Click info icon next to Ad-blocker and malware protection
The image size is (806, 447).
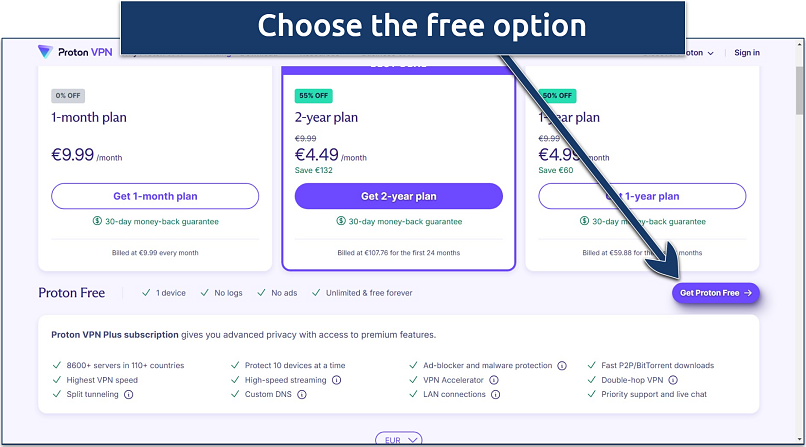[562, 366]
